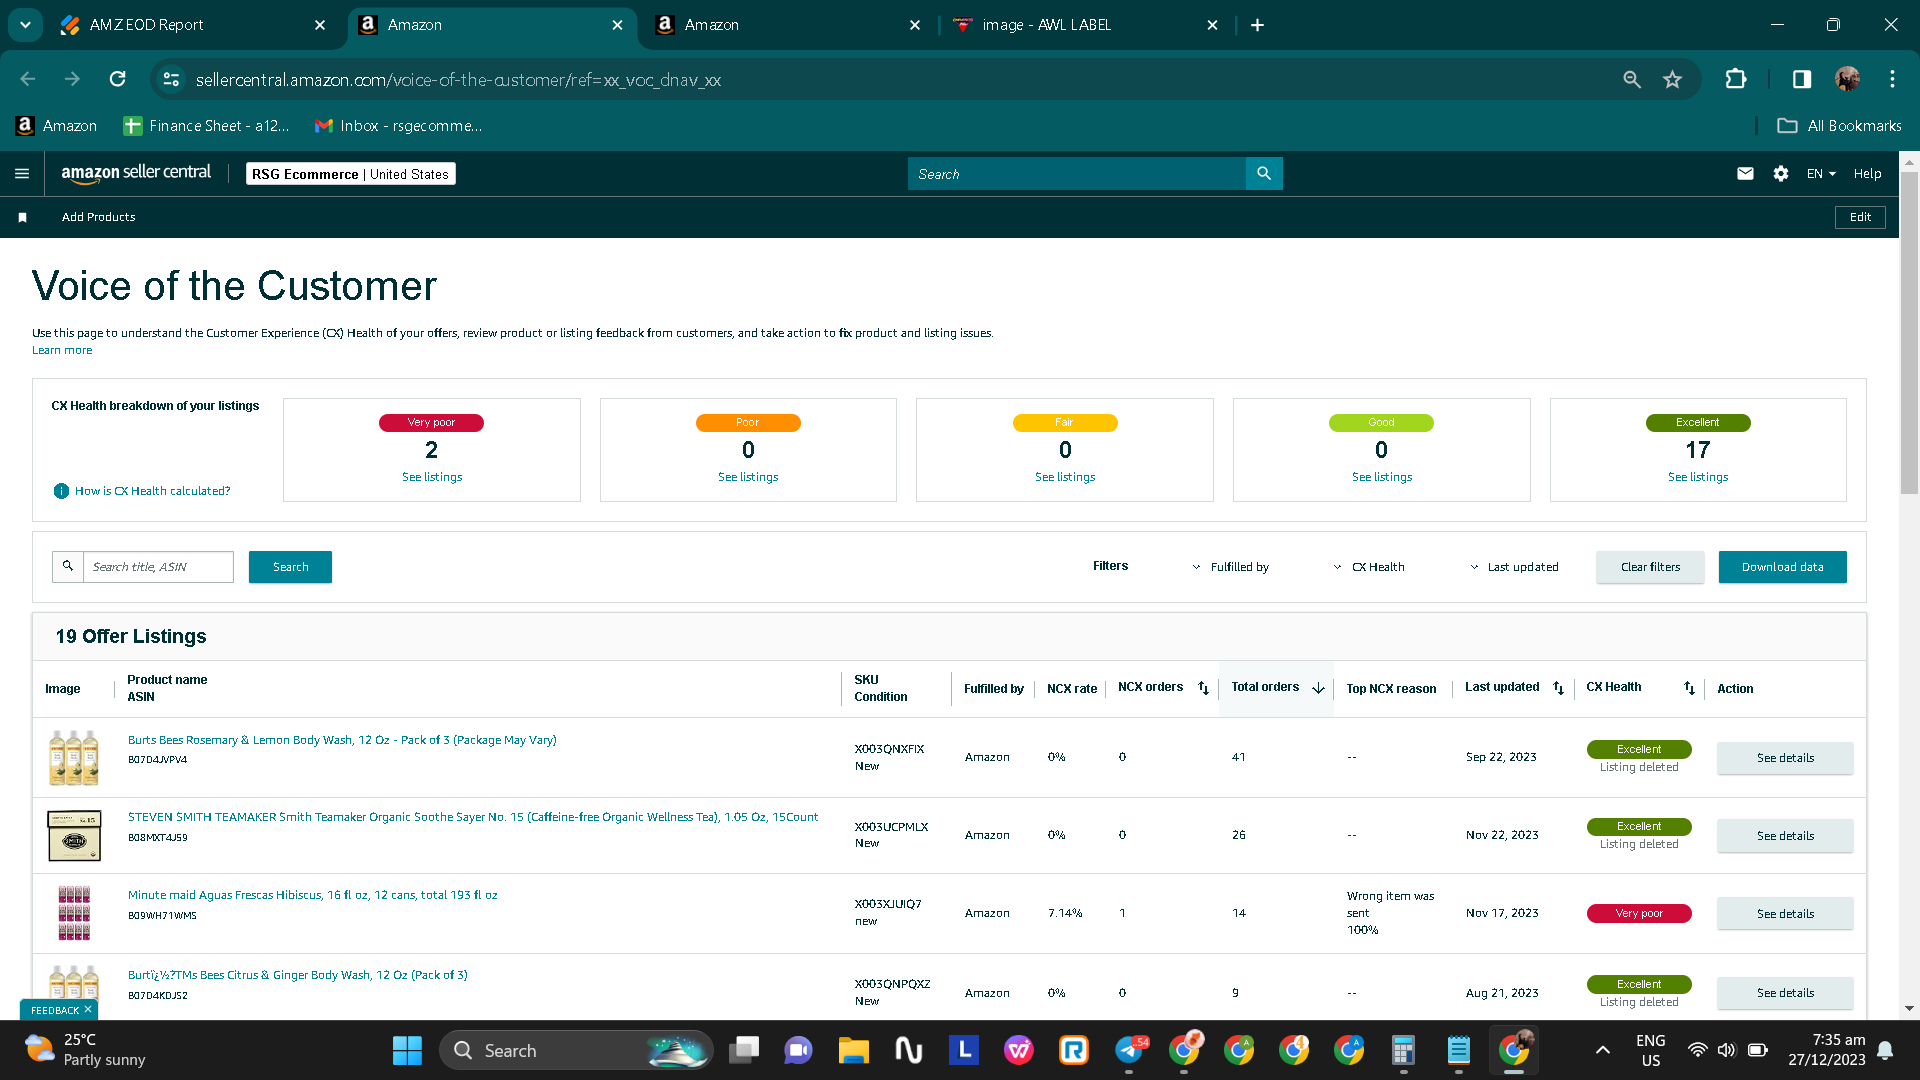The image size is (1920, 1080).
Task: Reload the page with browser refresh icon
Action: pos(117,79)
